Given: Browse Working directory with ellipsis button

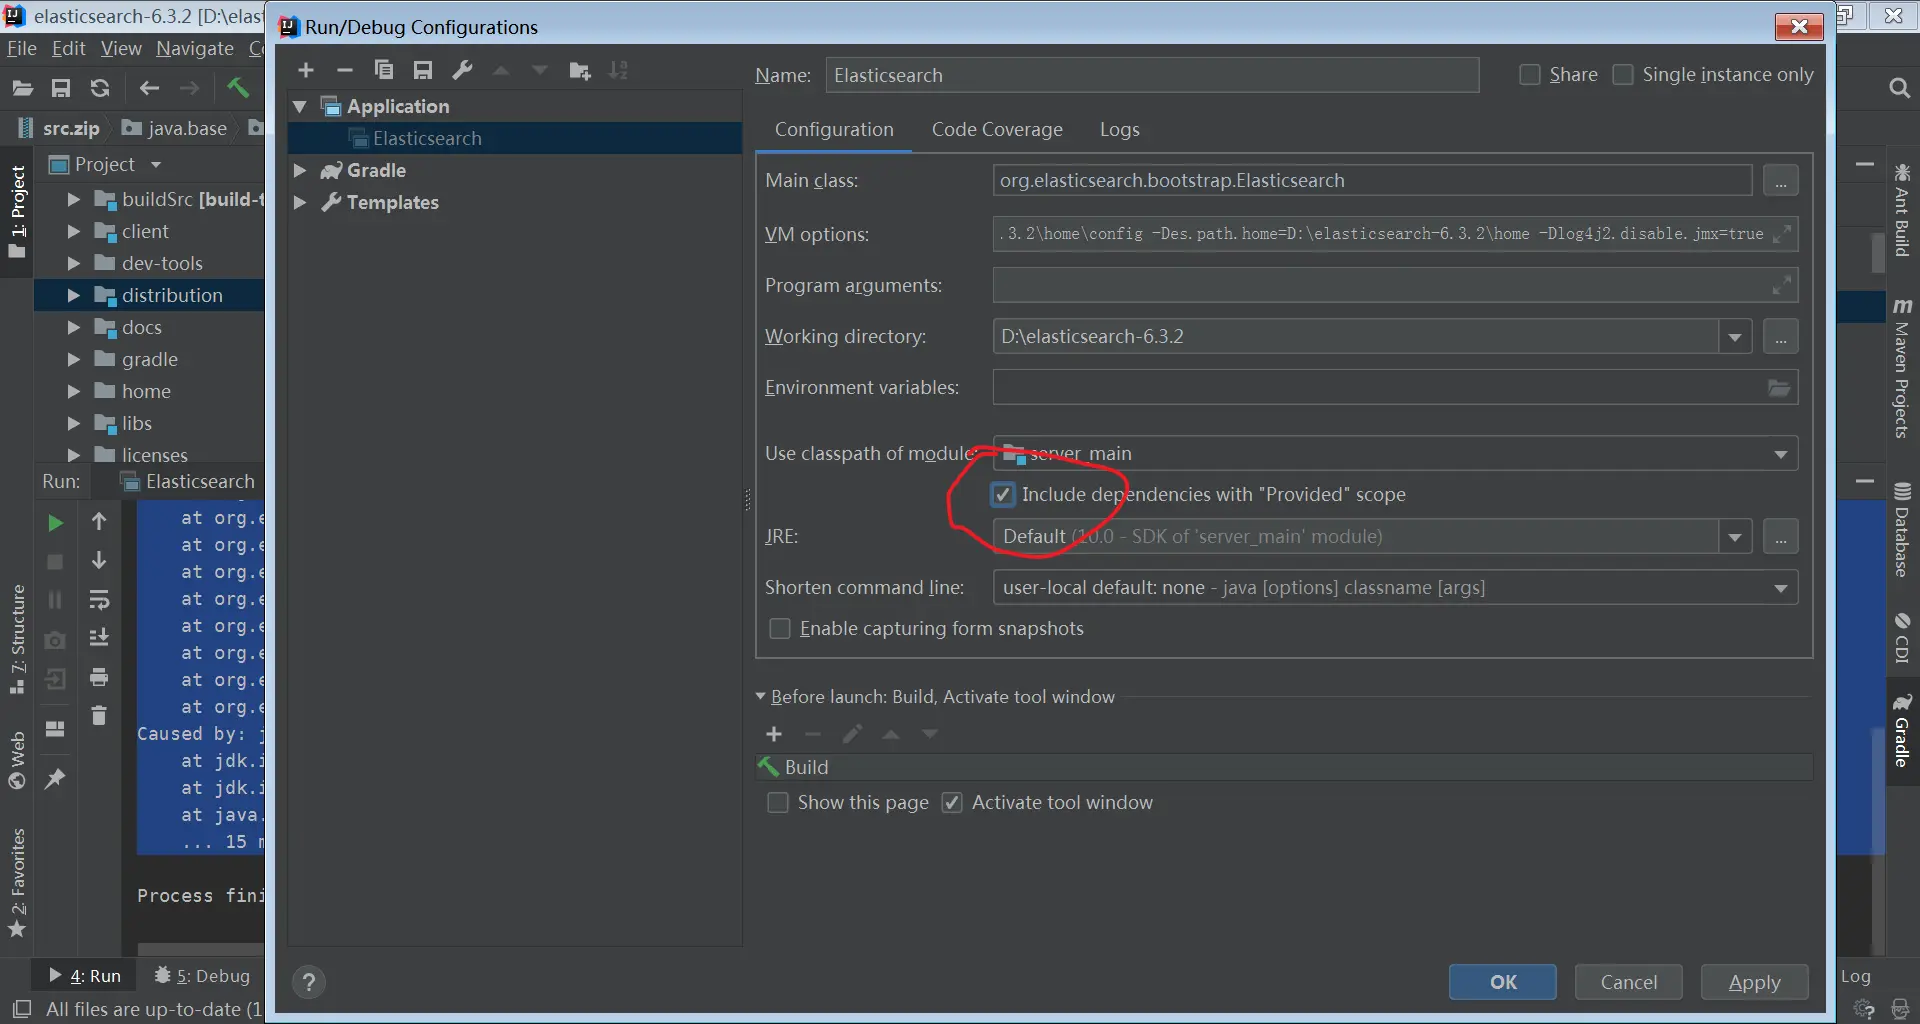Looking at the screenshot, I should tap(1781, 337).
